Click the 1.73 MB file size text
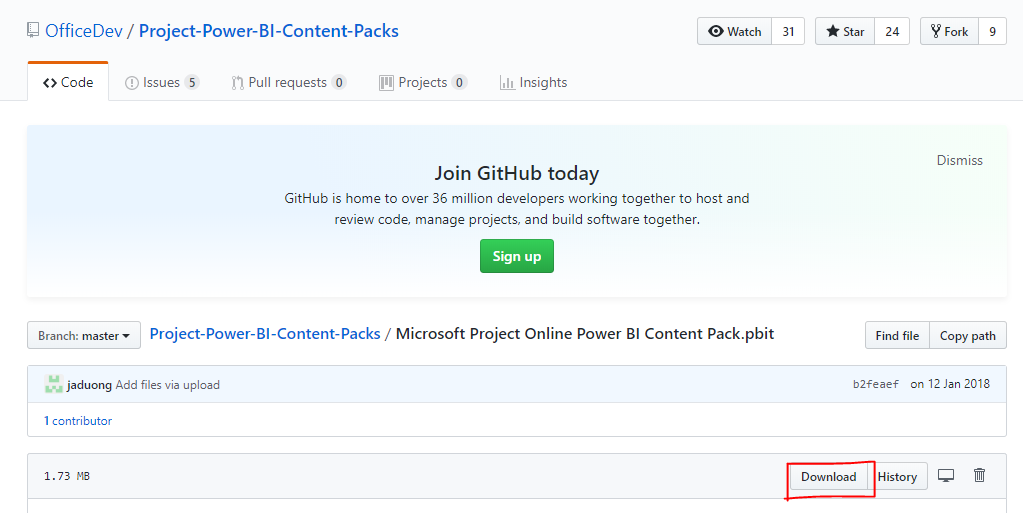Viewport: 1023px width, 513px height. click(67, 476)
